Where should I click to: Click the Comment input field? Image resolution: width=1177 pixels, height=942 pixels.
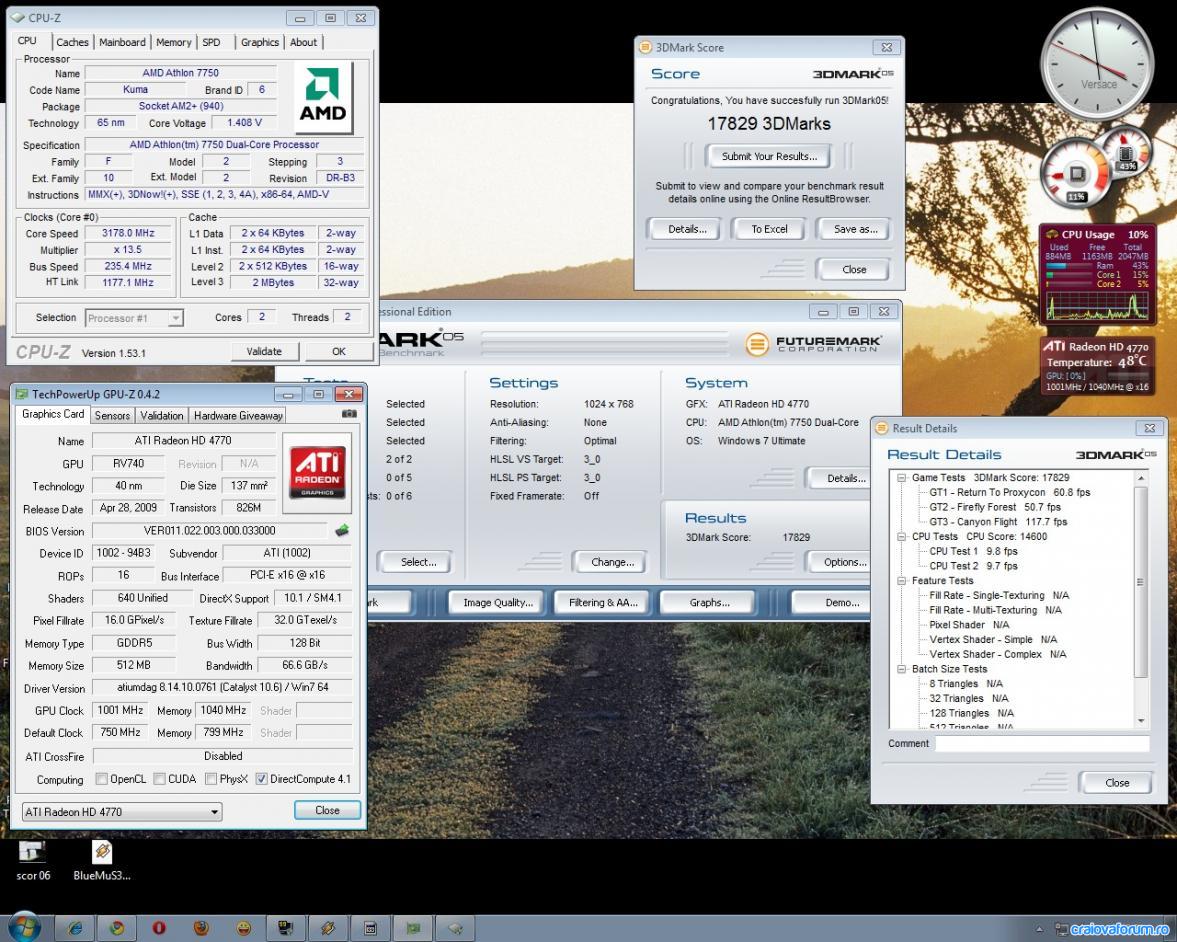1042,744
